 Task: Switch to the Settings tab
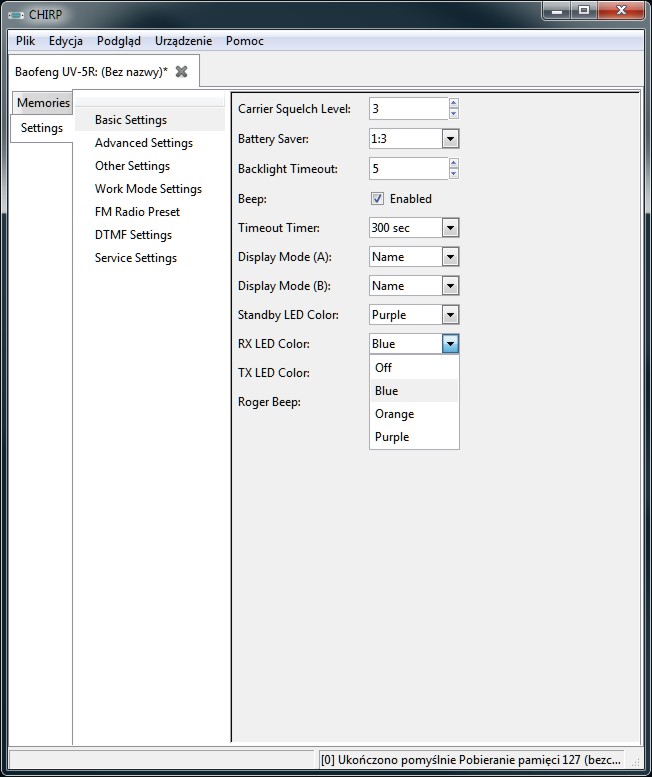(x=42, y=128)
